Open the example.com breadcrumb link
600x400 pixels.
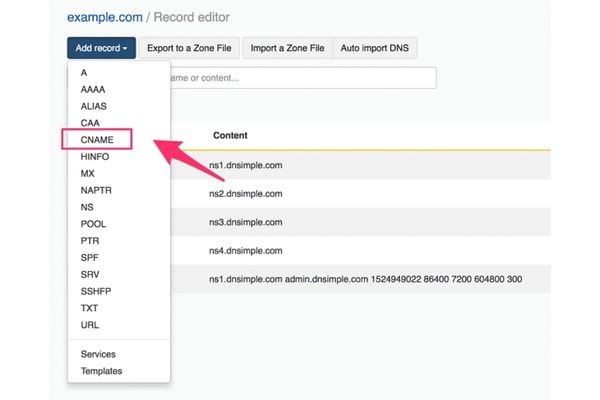point(105,17)
